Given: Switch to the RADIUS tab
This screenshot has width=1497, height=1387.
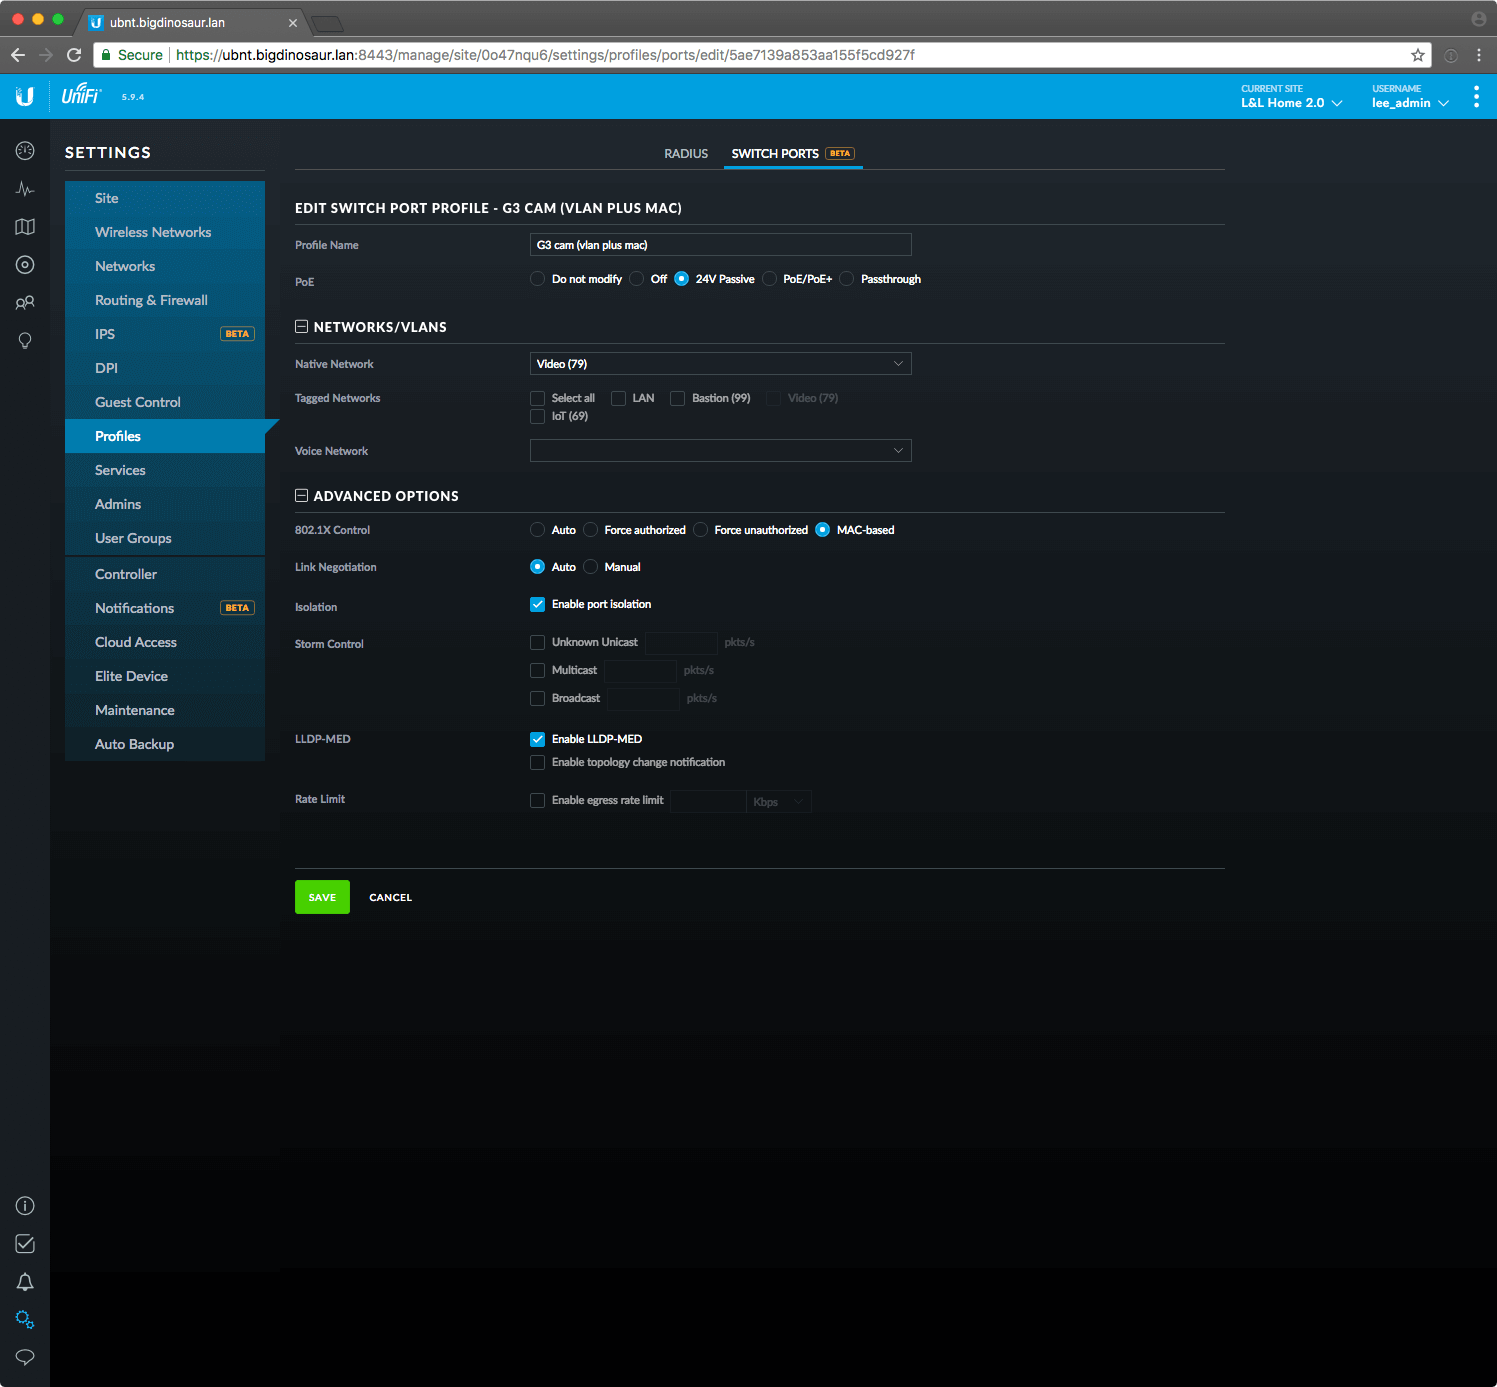Looking at the screenshot, I should point(685,154).
